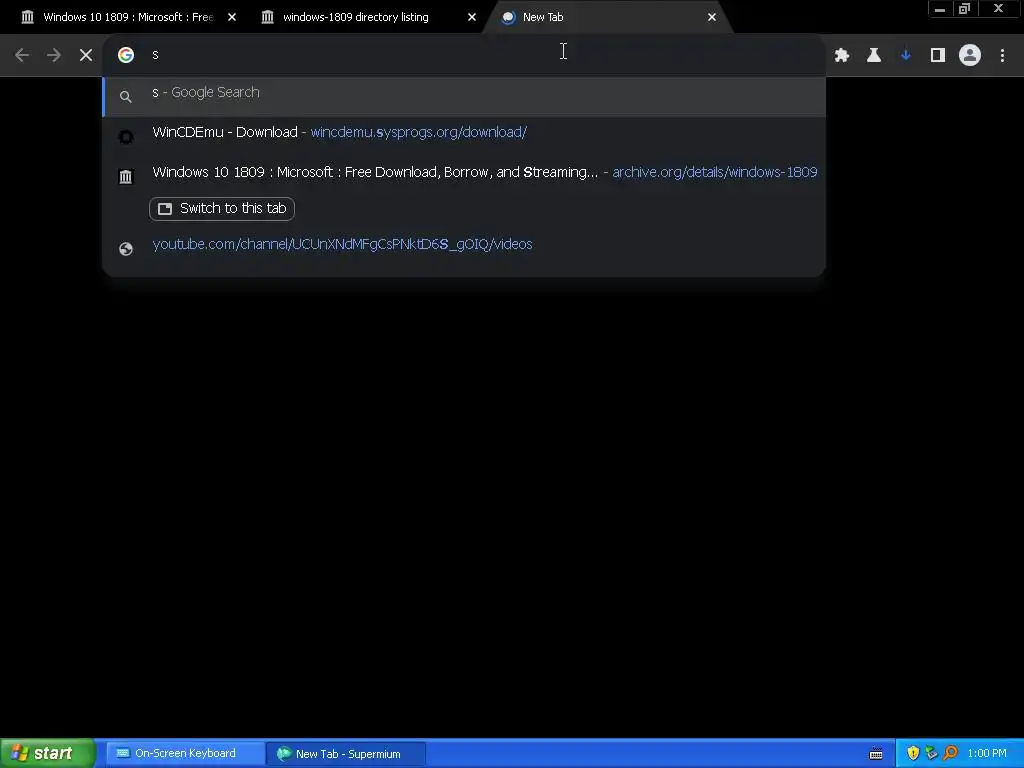Screen dimensions: 1024x768
Task: Close the Windows 10 1809 tab
Action: click(x=232, y=17)
